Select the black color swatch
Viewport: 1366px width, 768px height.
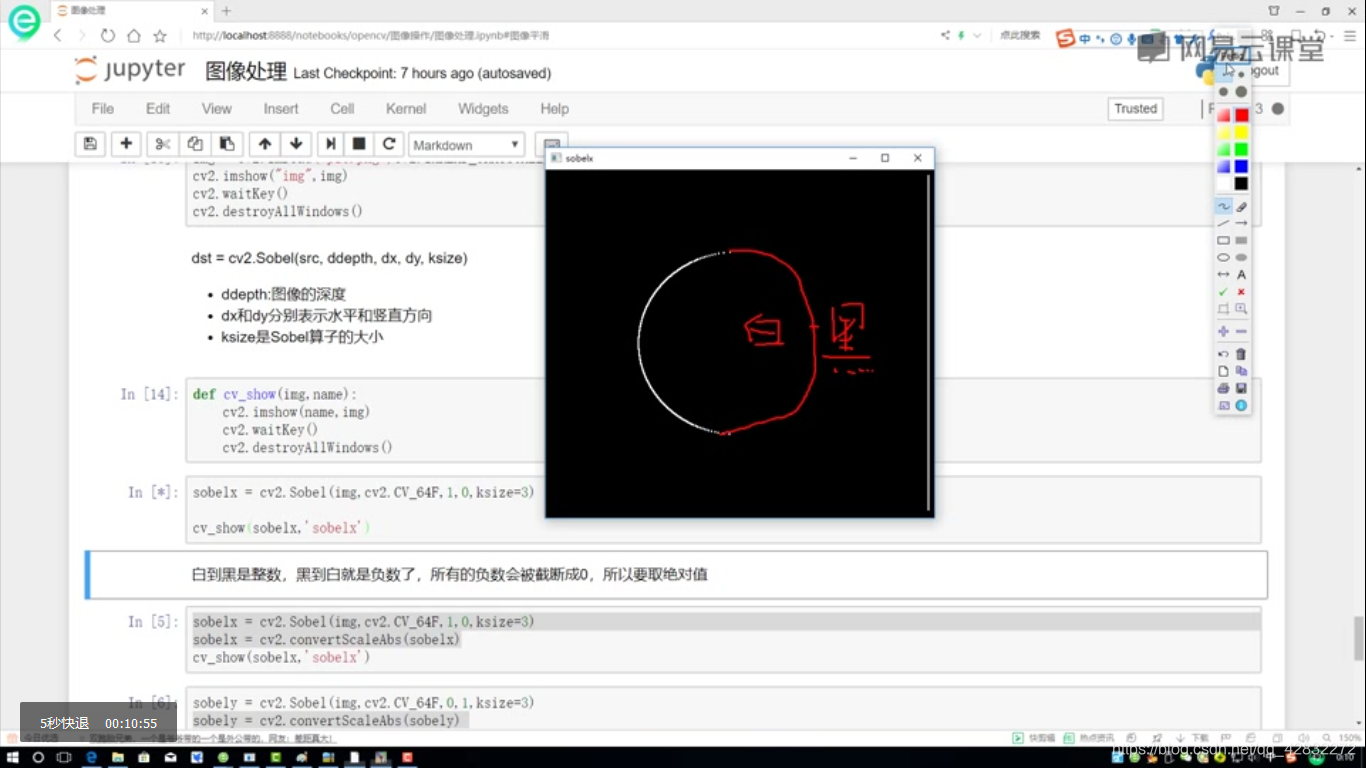coord(1241,183)
